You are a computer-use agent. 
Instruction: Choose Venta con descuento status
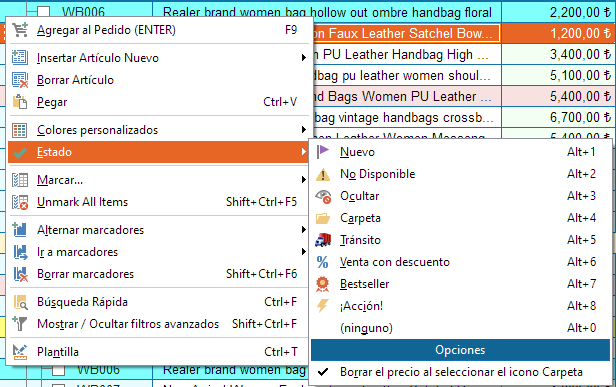(460, 262)
